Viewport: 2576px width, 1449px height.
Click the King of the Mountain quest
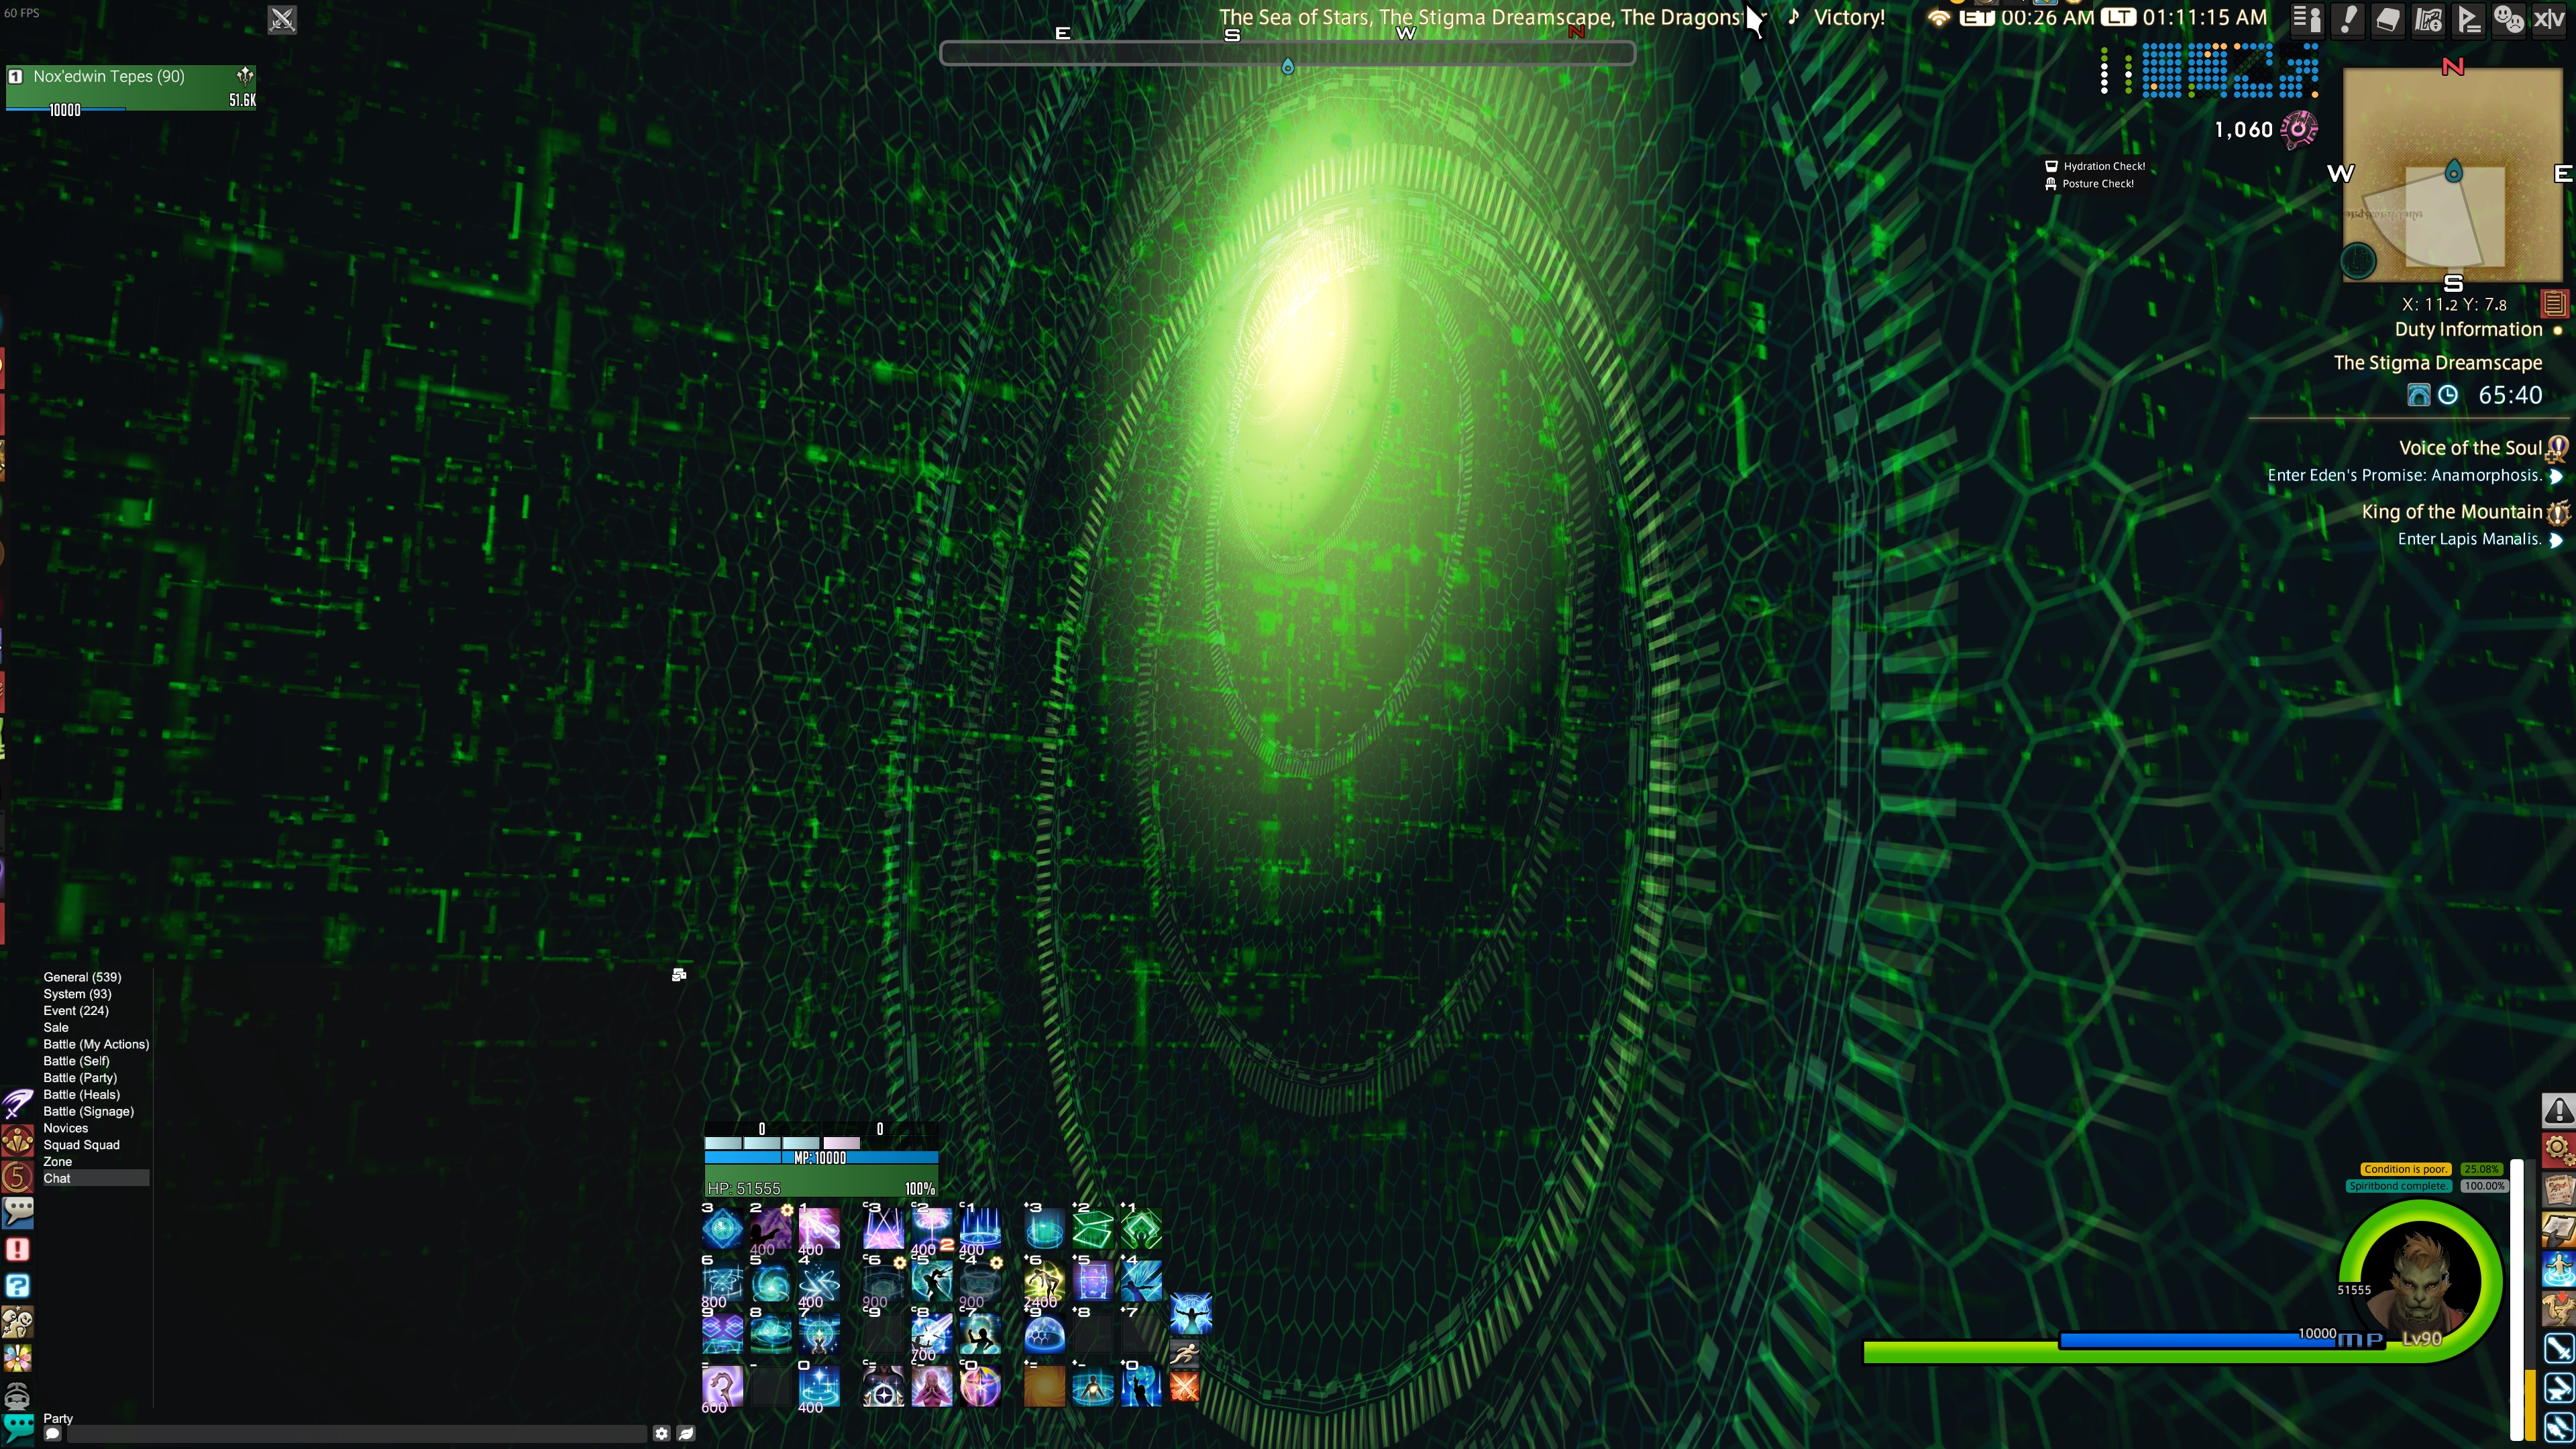pyautogui.click(x=2451, y=512)
